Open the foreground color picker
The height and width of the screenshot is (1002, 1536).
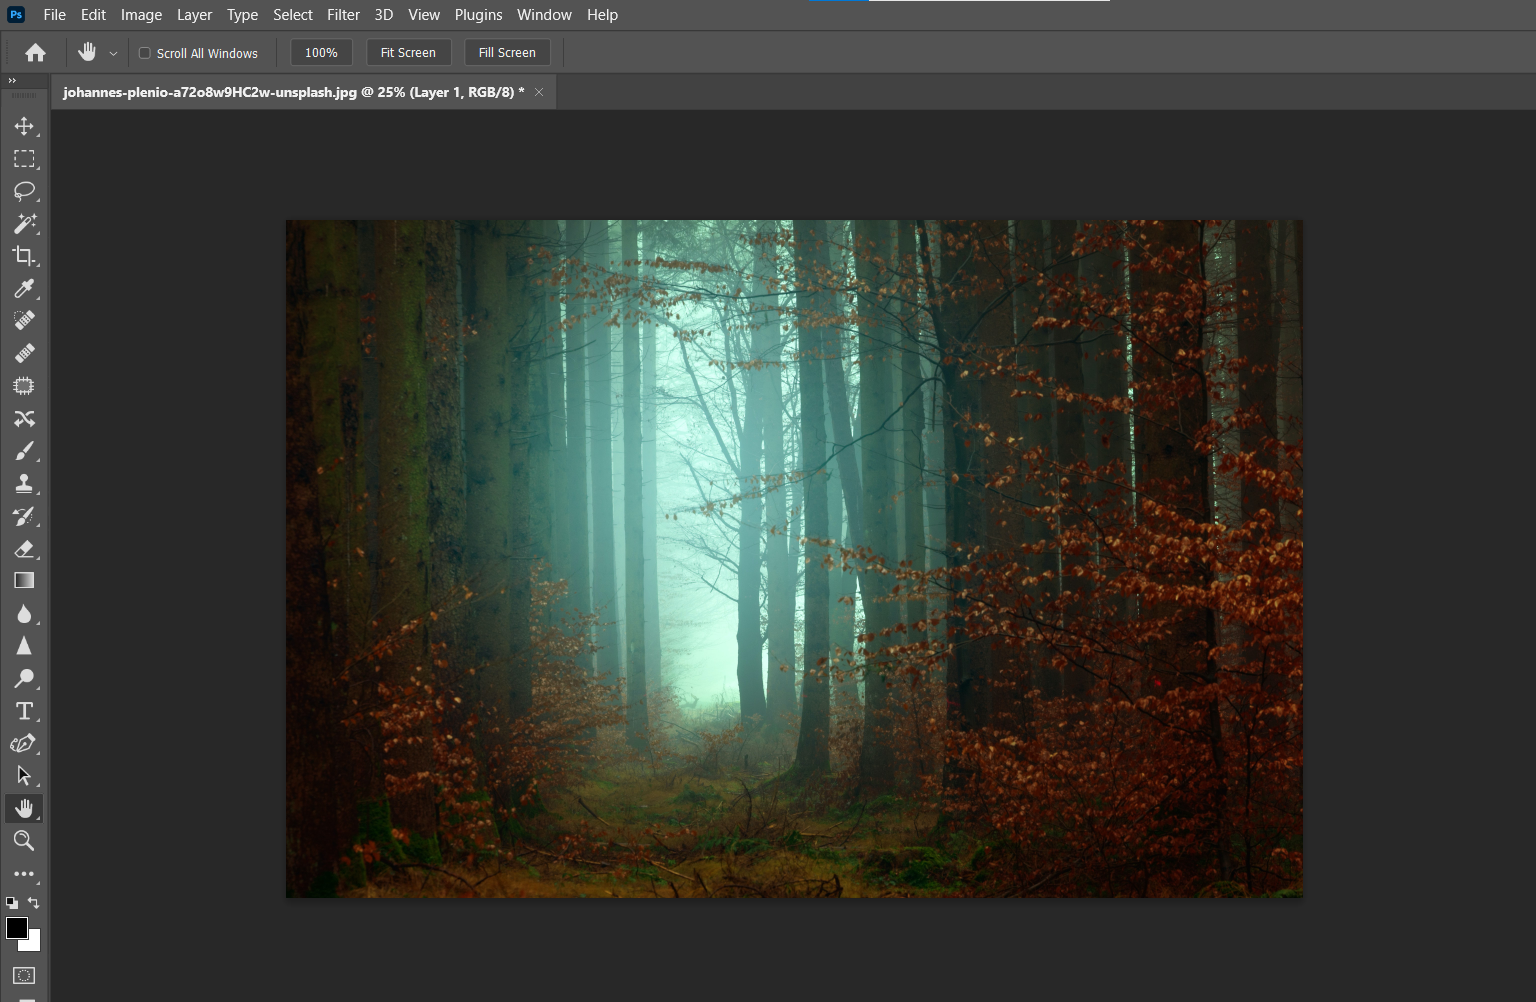[16, 927]
